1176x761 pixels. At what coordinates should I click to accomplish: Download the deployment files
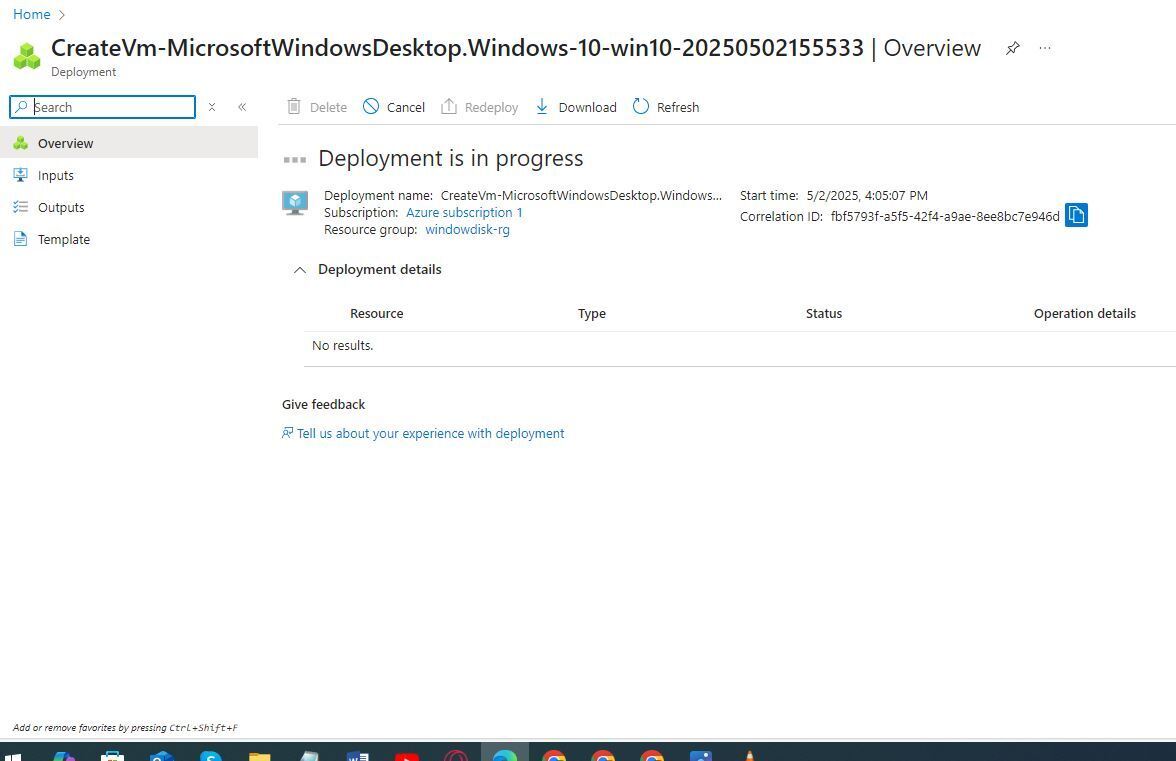click(576, 107)
